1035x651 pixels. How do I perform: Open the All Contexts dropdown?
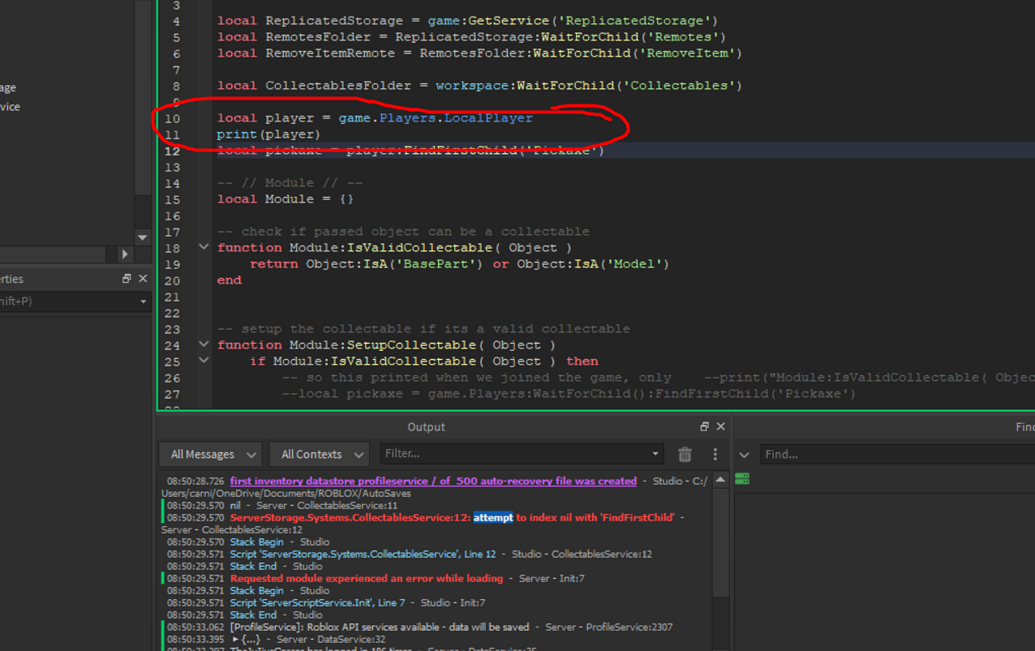coord(319,454)
